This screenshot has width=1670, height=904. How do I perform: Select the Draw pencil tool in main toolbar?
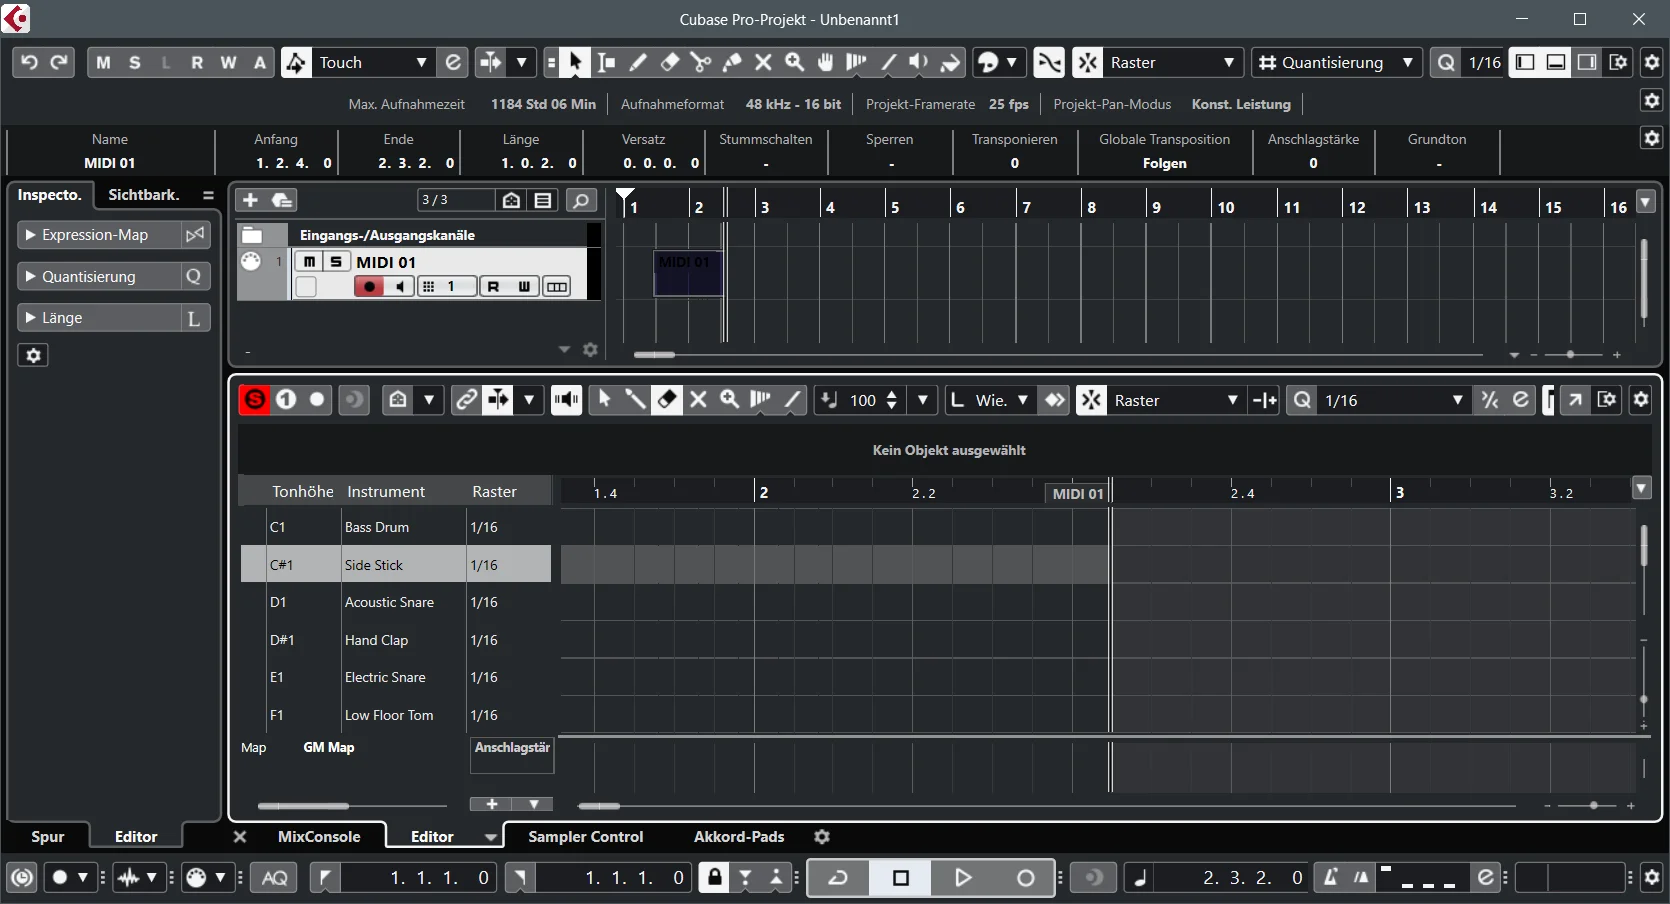(637, 62)
